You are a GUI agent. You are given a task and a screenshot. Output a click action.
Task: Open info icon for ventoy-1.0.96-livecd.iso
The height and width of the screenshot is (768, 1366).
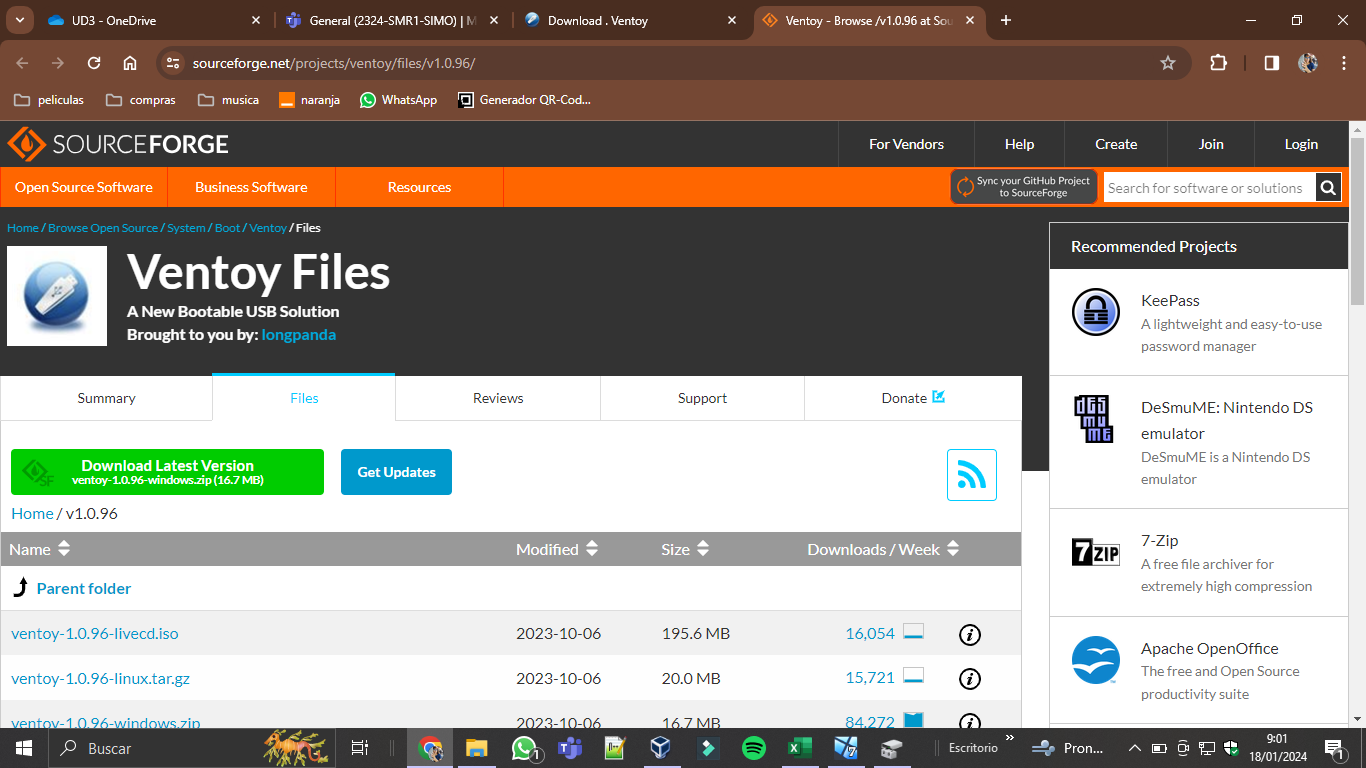point(969,634)
